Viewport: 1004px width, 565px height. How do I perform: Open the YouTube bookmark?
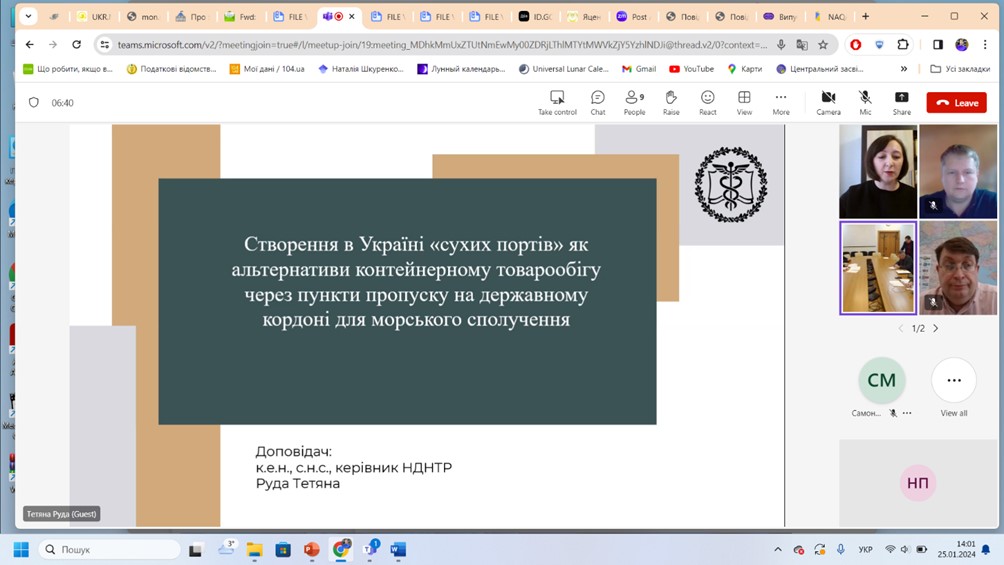pyautogui.click(x=691, y=69)
